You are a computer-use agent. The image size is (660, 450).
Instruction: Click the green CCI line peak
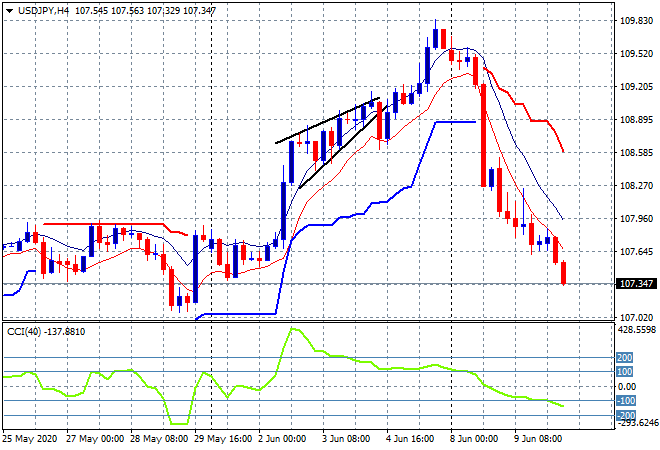(x=293, y=329)
